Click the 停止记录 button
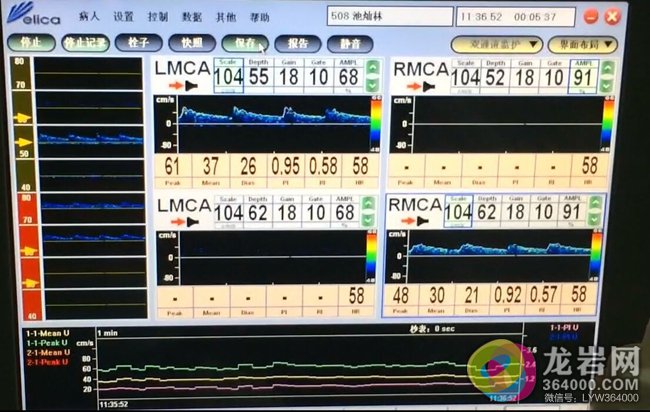Viewport: 650px width, 412px height. pos(85,43)
